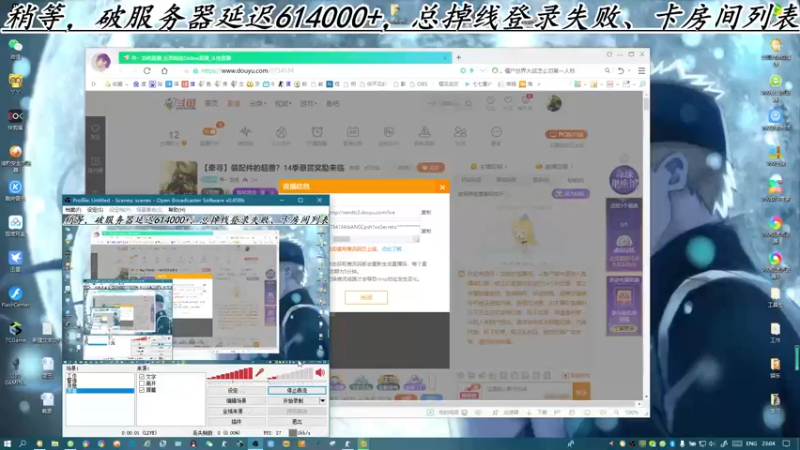800x450 pixels.
Task: Open the Douyu user avatar menu
Action: pyautogui.click(x=554, y=103)
